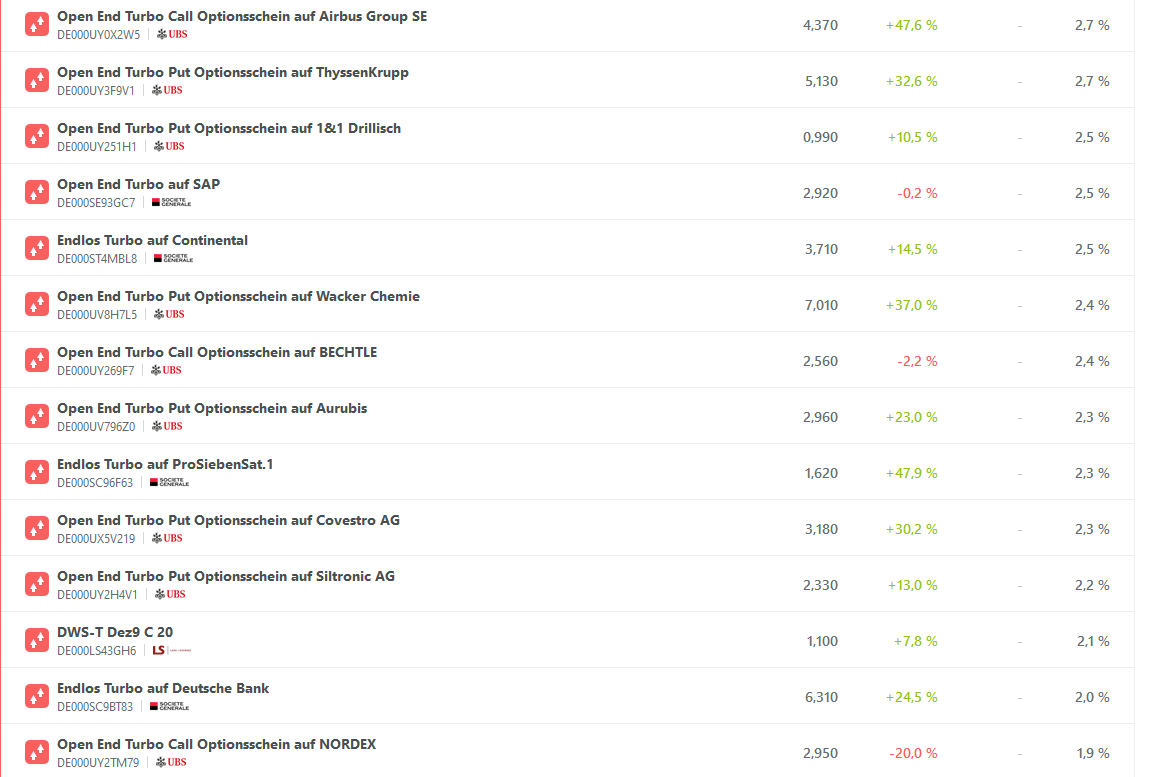Click the red arrow icon beside Wacker Chemie
Image resolution: width=1150 pixels, height=777 pixels.
(37, 305)
